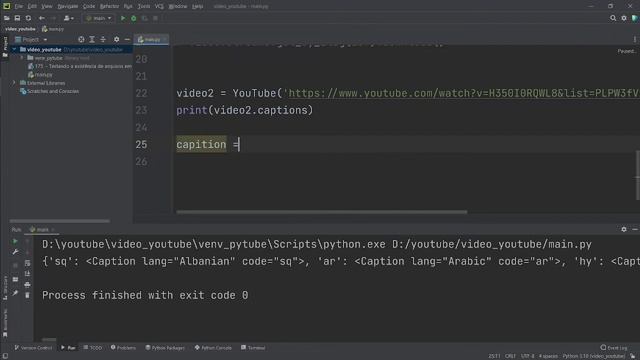
Task: Open Version Control tool window
Action: [x=33, y=348]
